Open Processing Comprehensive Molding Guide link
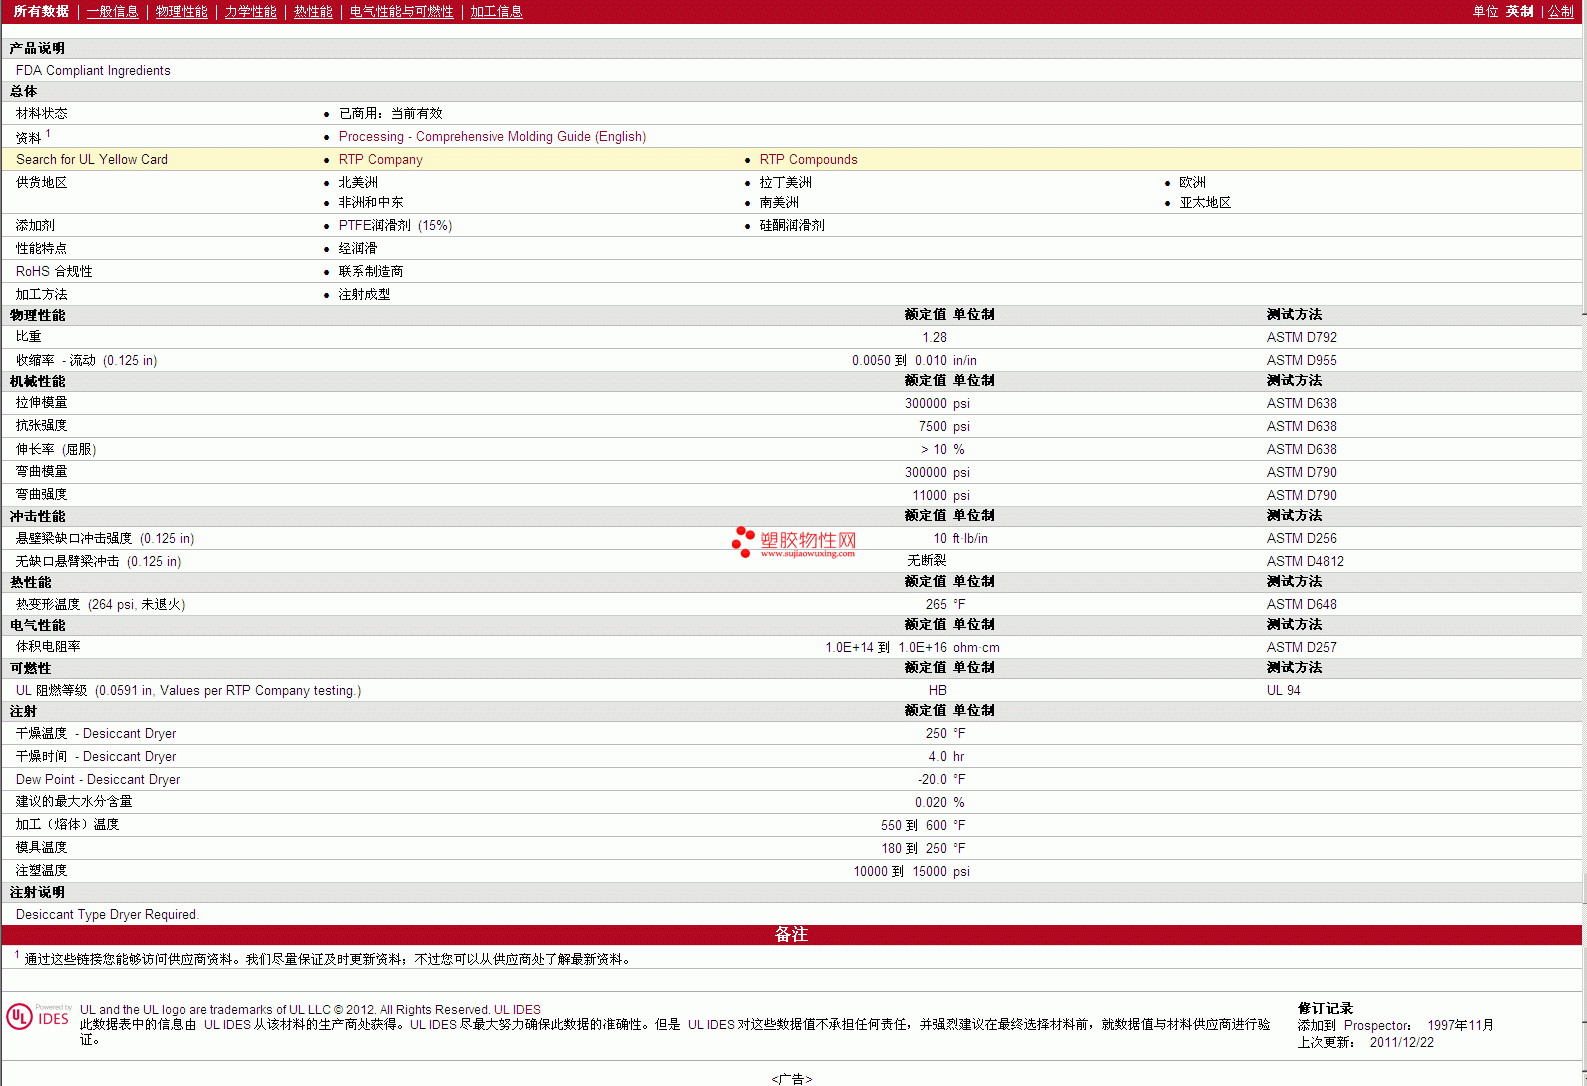Image resolution: width=1587 pixels, height=1086 pixels. click(492, 137)
